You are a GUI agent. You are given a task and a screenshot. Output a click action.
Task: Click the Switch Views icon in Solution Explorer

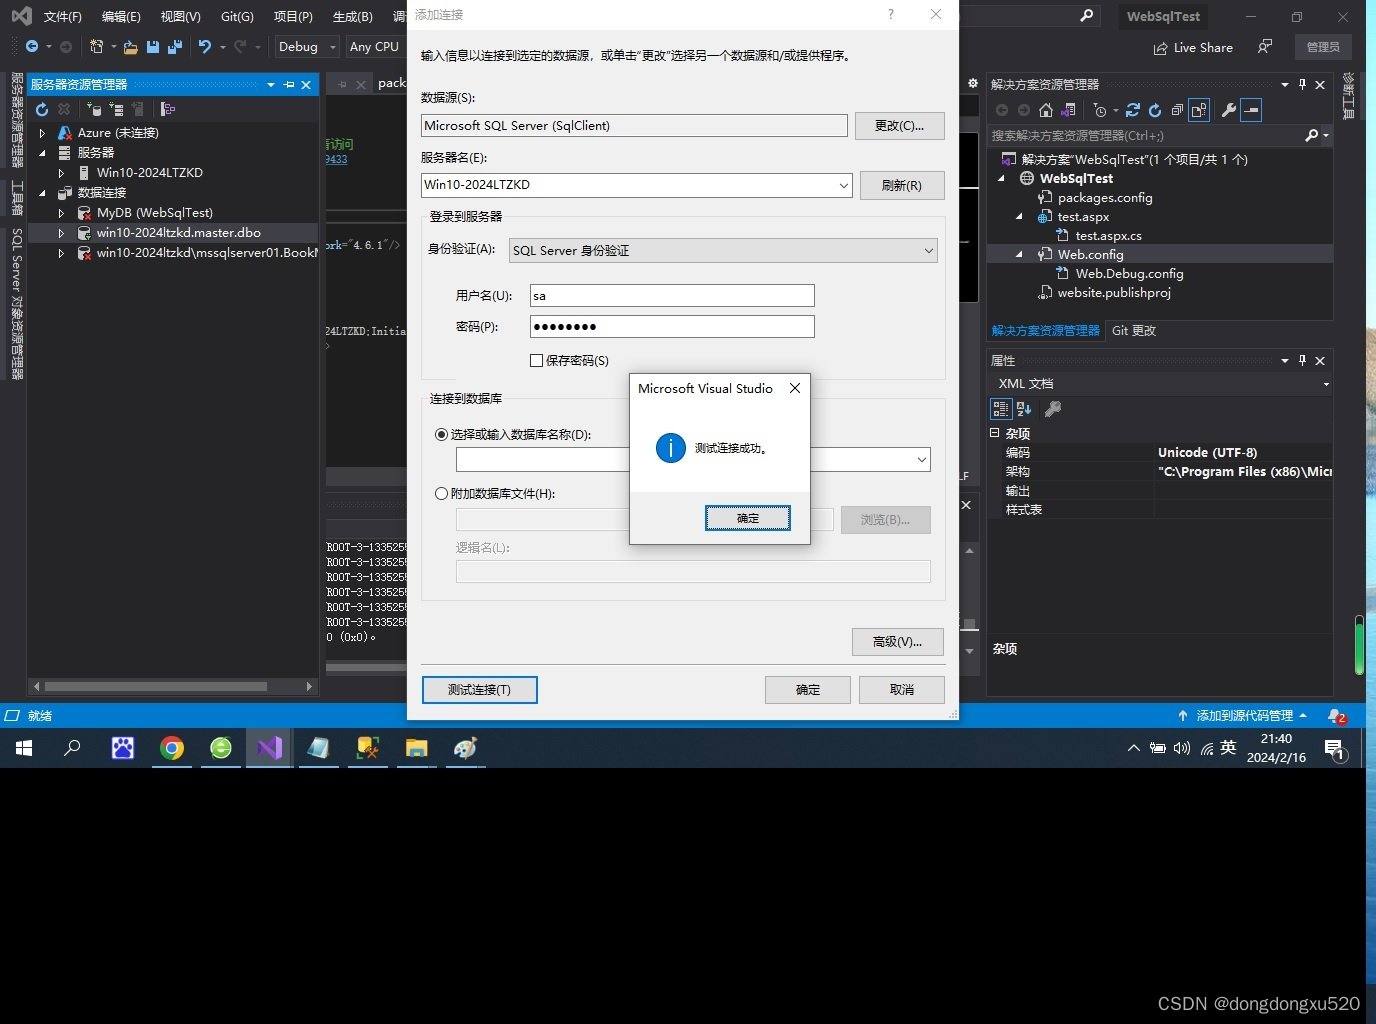click(1068, 110)
